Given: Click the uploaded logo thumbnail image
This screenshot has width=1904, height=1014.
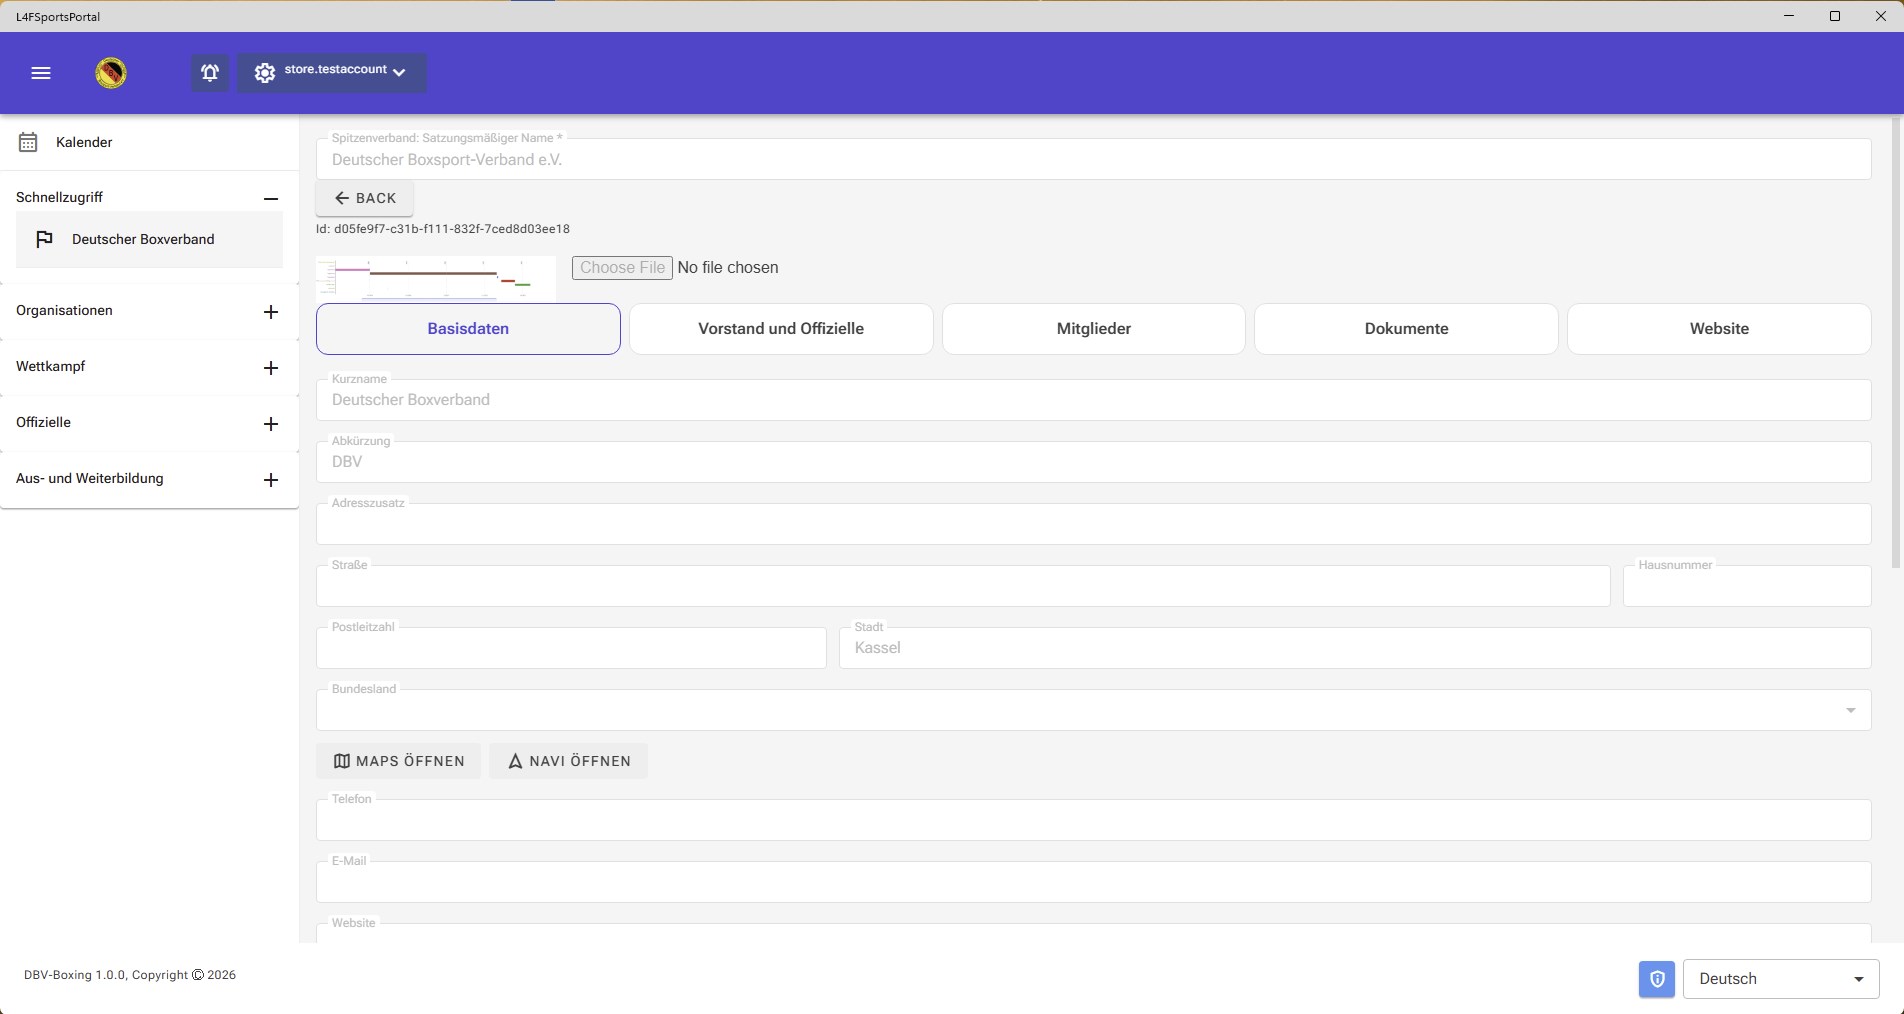Looking at the screenshot, I should click(x=436, y=278).
